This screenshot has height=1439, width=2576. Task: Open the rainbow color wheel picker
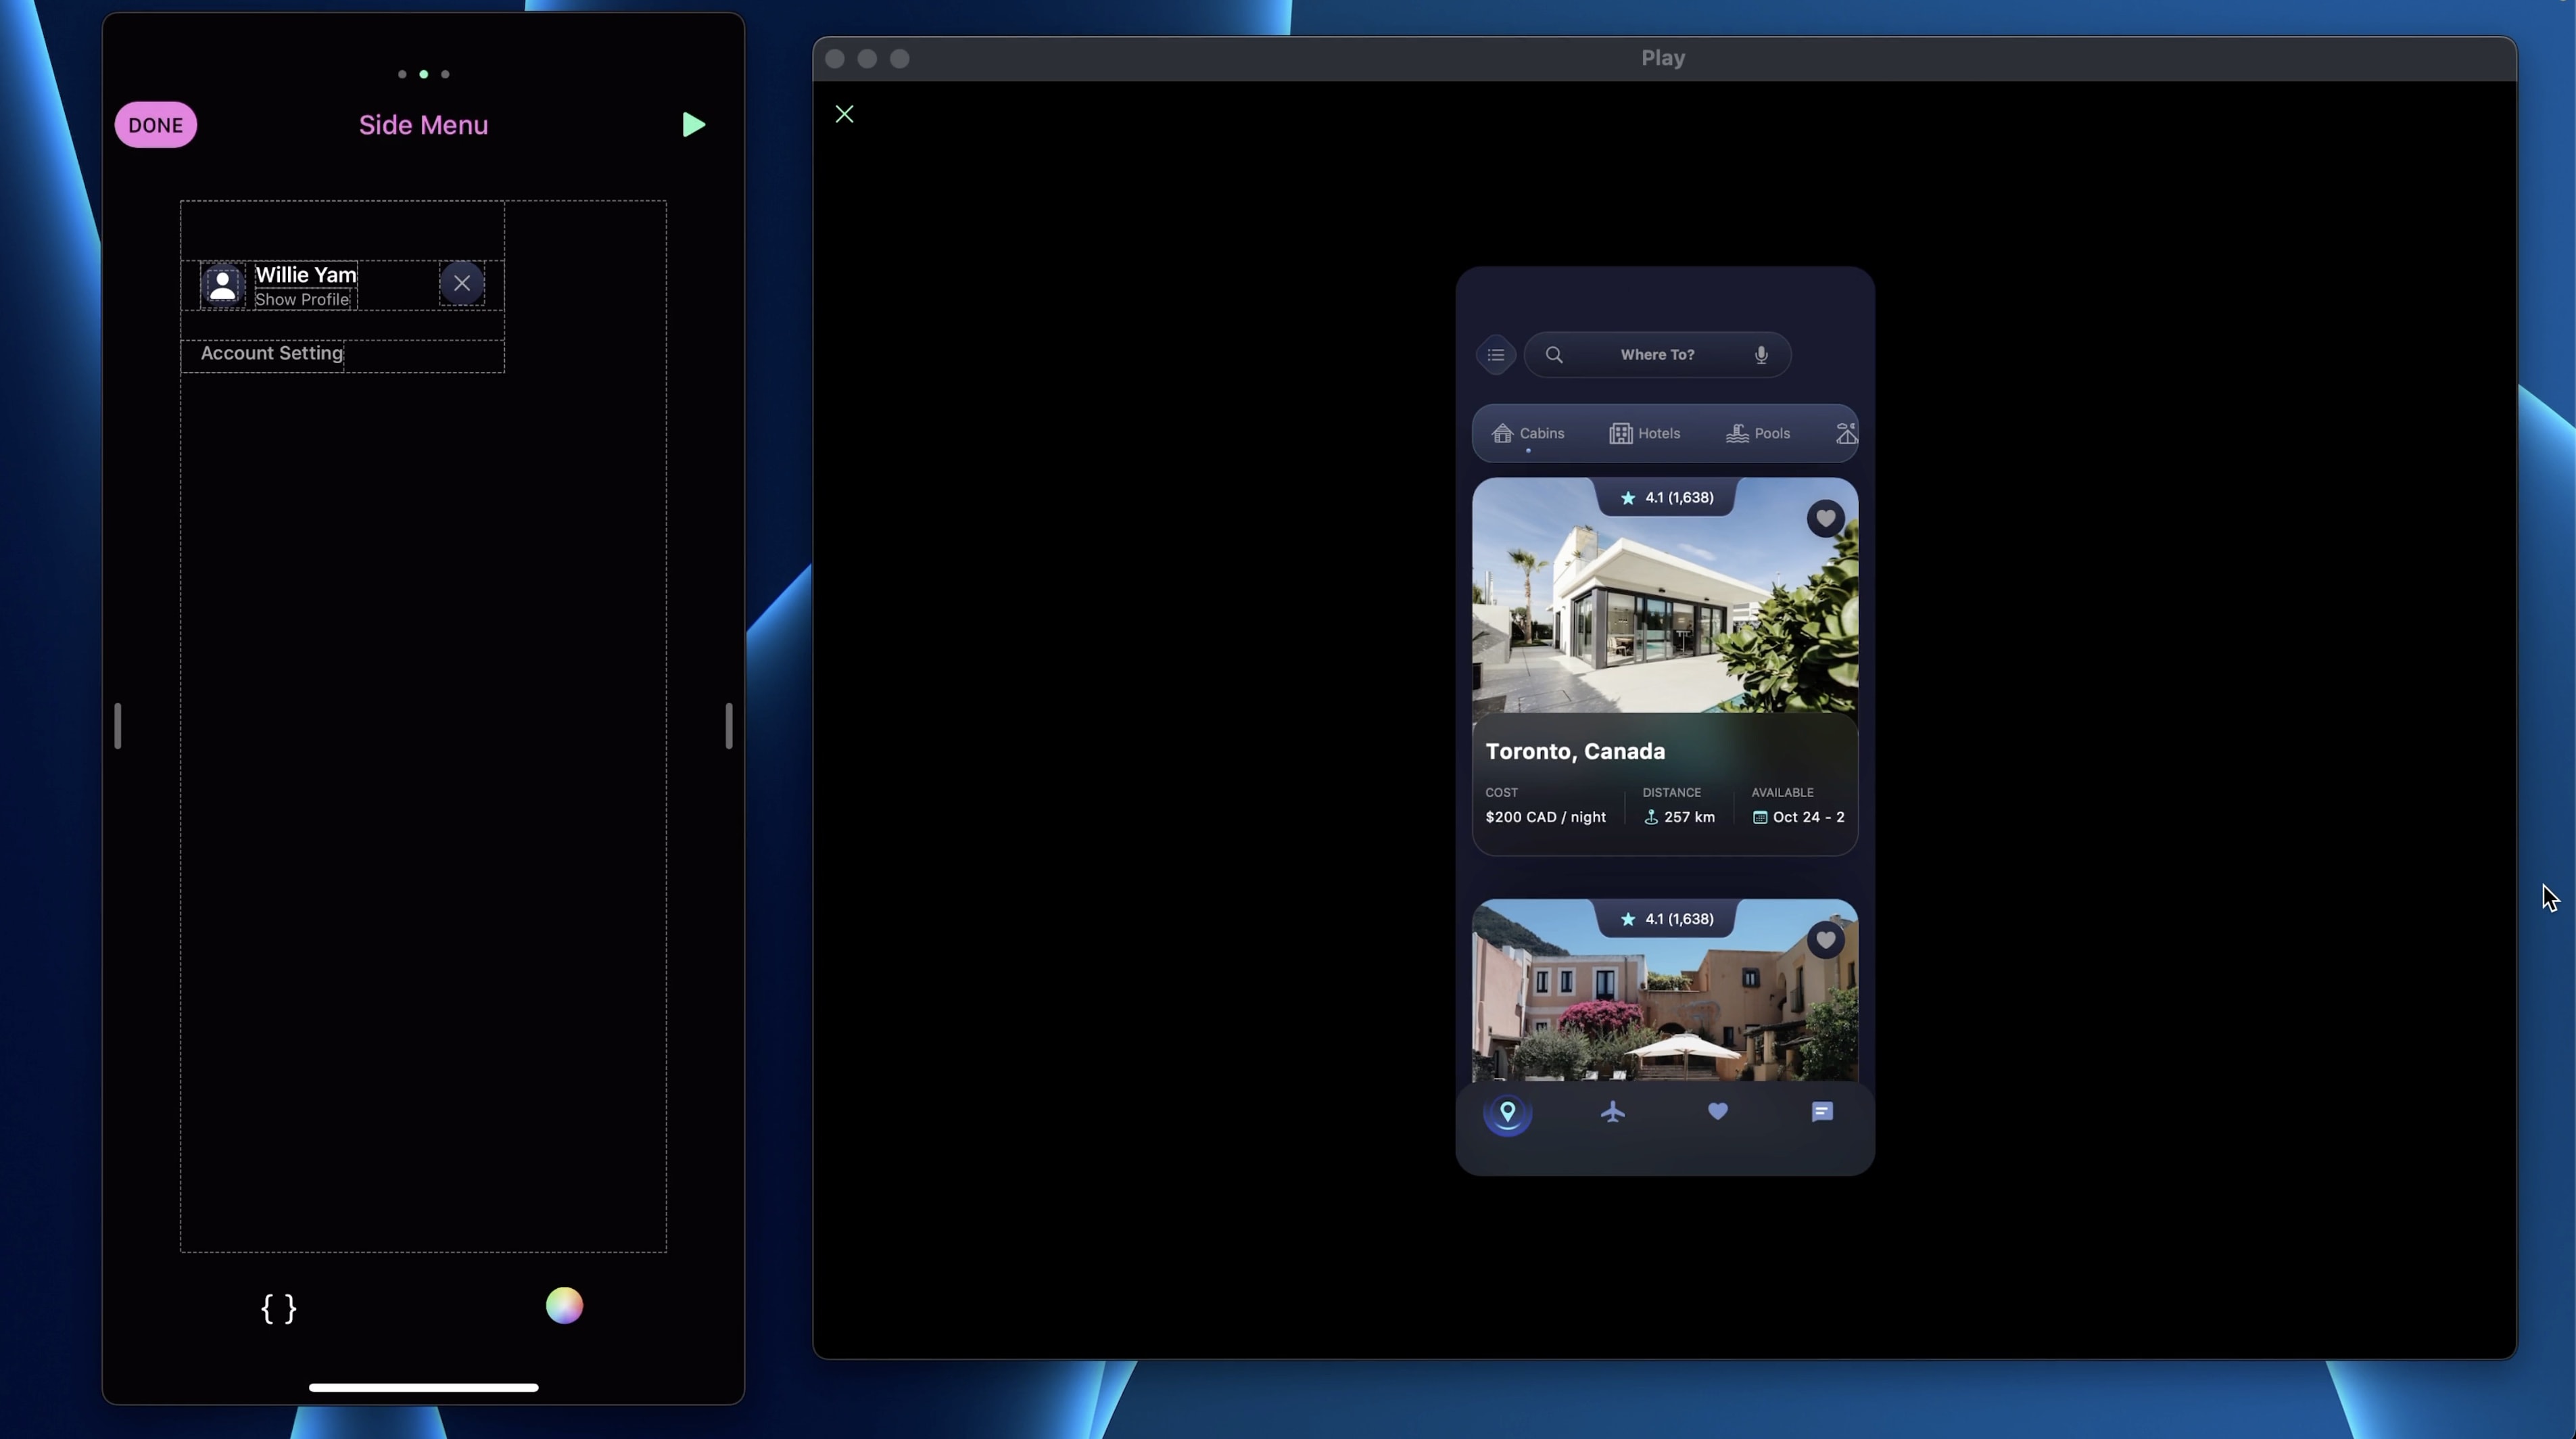(564, 1305)
